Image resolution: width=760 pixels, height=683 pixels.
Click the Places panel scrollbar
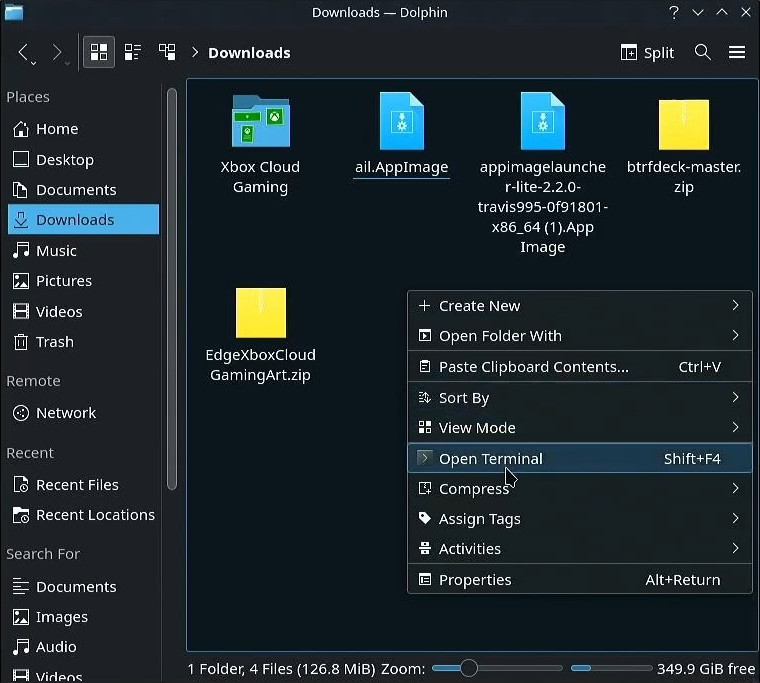click(x=172, y=289)
